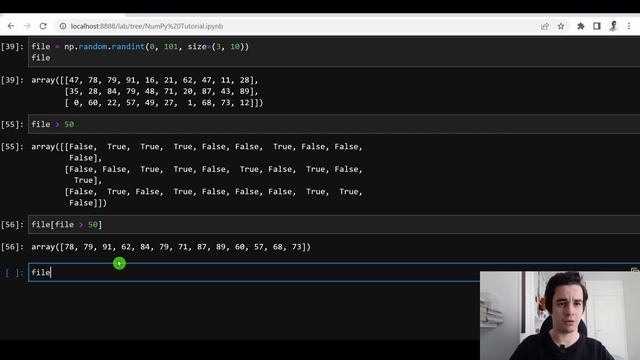Open the browser extensions puzzle icon
Screen dimensions: 640x360
pyautogui.click(x=580, y=26)
